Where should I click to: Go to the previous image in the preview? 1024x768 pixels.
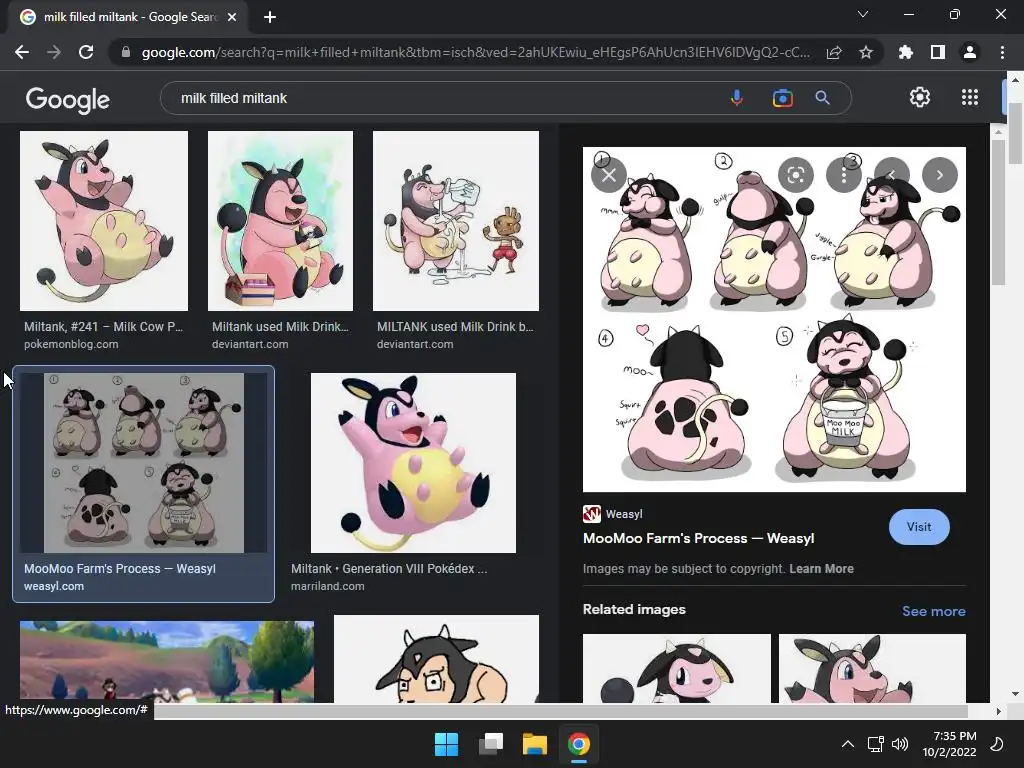pos(891,175)
